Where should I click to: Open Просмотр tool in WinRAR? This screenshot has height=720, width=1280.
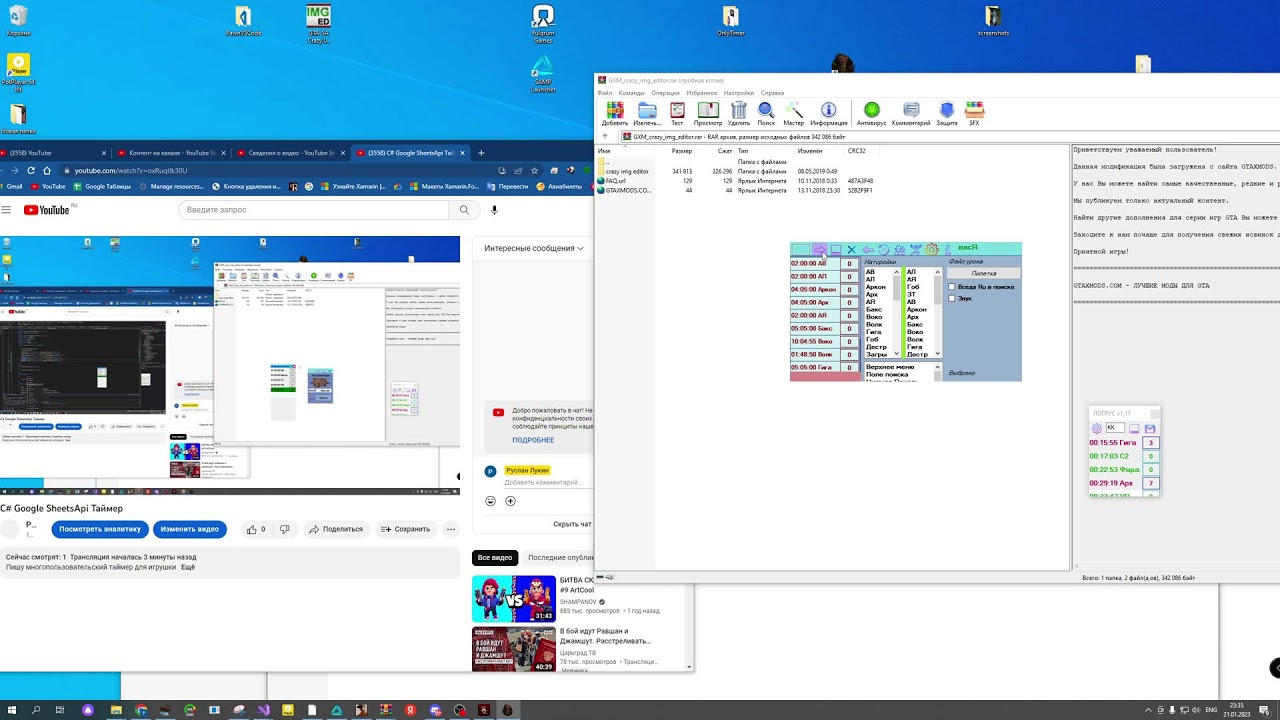708,113
